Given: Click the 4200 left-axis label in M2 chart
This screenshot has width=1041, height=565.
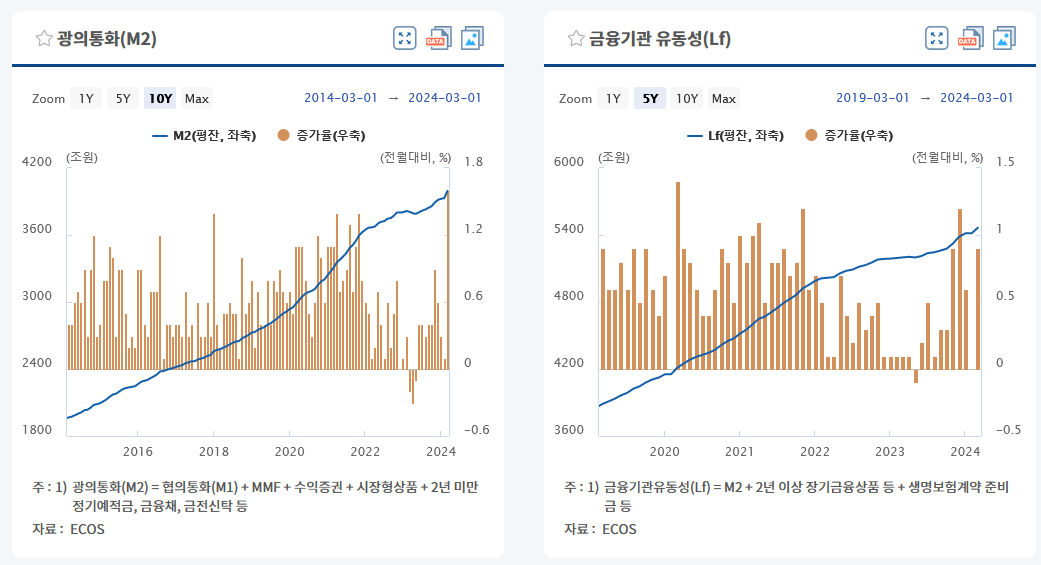Looking at the screenshot, I should click(x=37, y=162).
